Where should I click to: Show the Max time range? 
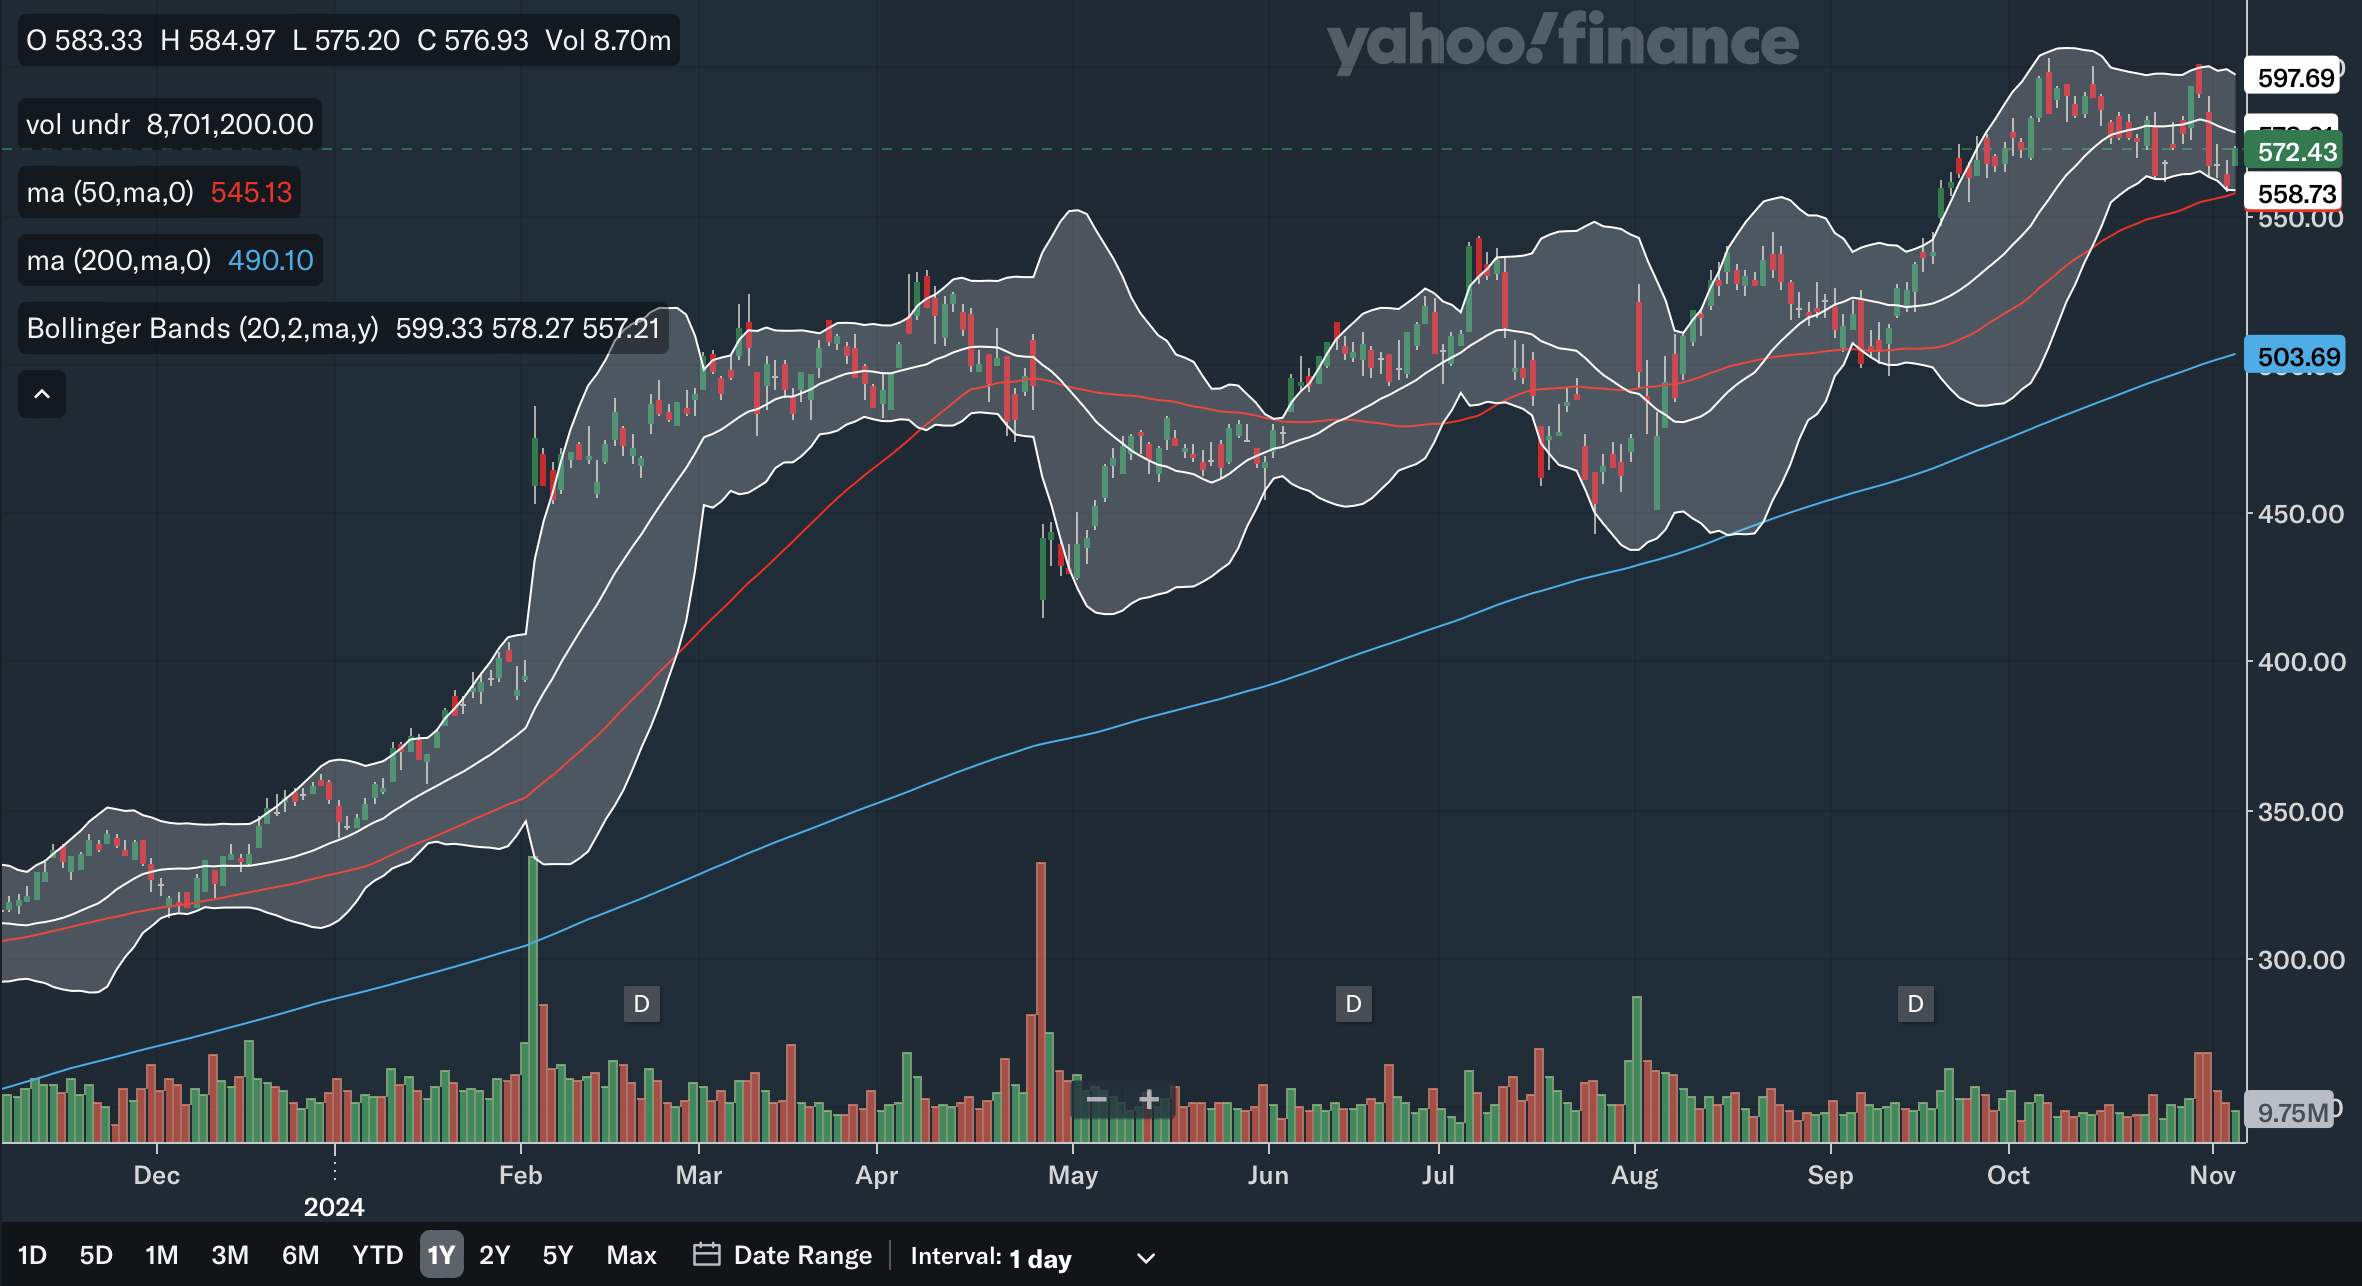[631, 1255]
